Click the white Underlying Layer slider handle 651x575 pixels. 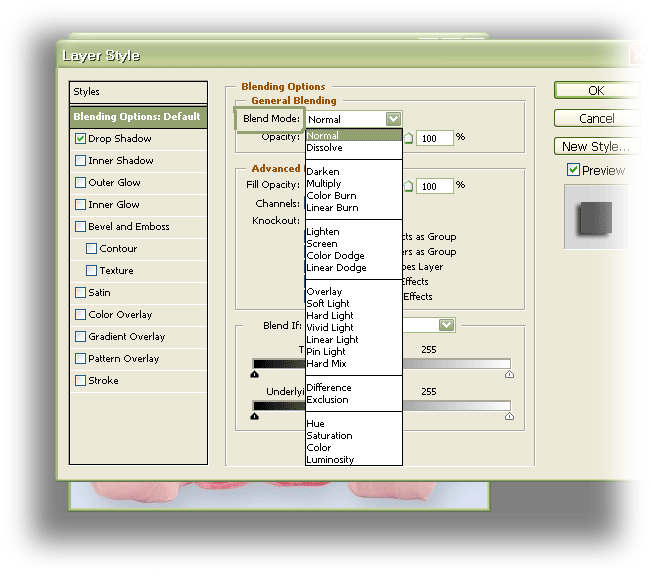(x=509, y=416)
